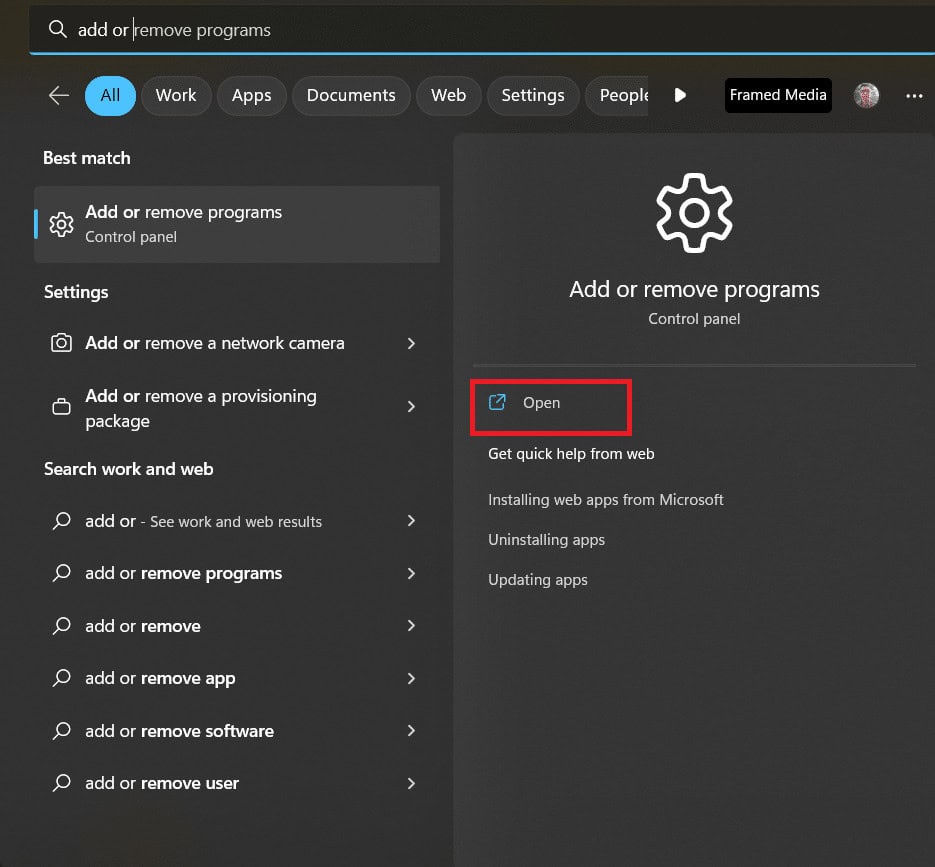
Task: Click the magnifier beside add or remove software
Action: click(x=61, y=731)
